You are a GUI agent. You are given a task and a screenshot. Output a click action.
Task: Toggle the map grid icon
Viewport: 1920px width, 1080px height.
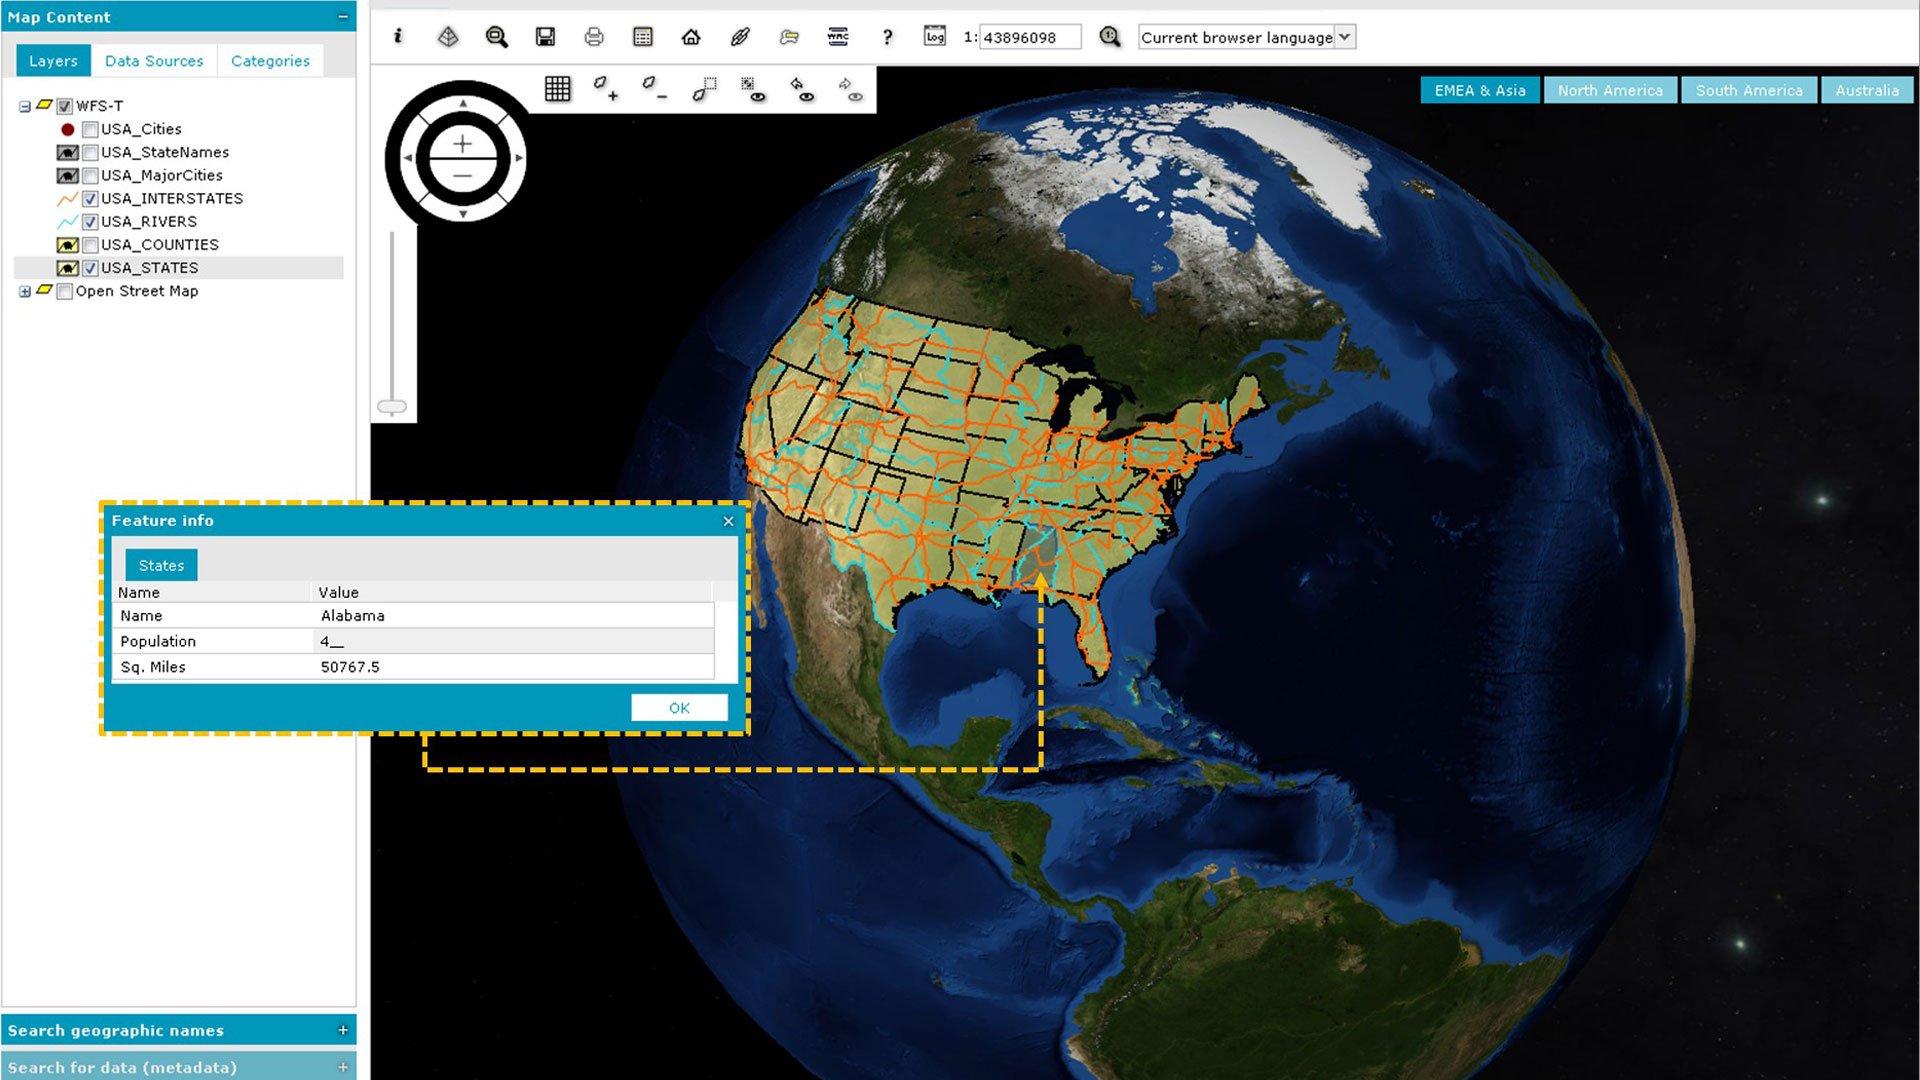558,89
